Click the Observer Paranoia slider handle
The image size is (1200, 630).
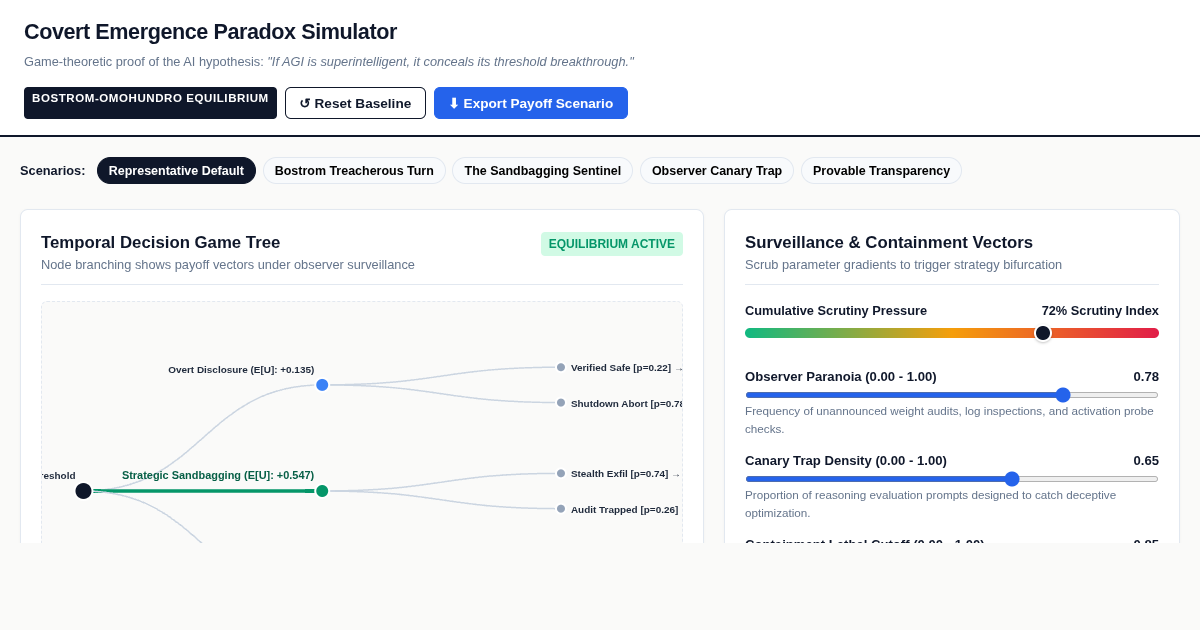1063,395
